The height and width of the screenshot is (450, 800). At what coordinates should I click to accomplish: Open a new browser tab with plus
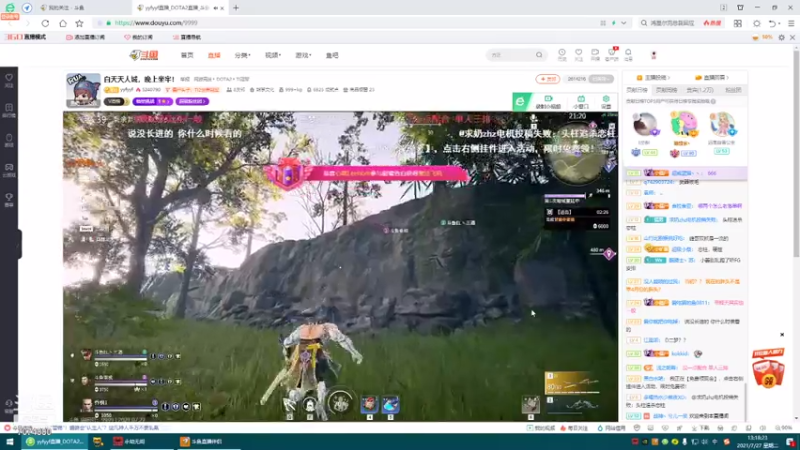coord(236,8)
